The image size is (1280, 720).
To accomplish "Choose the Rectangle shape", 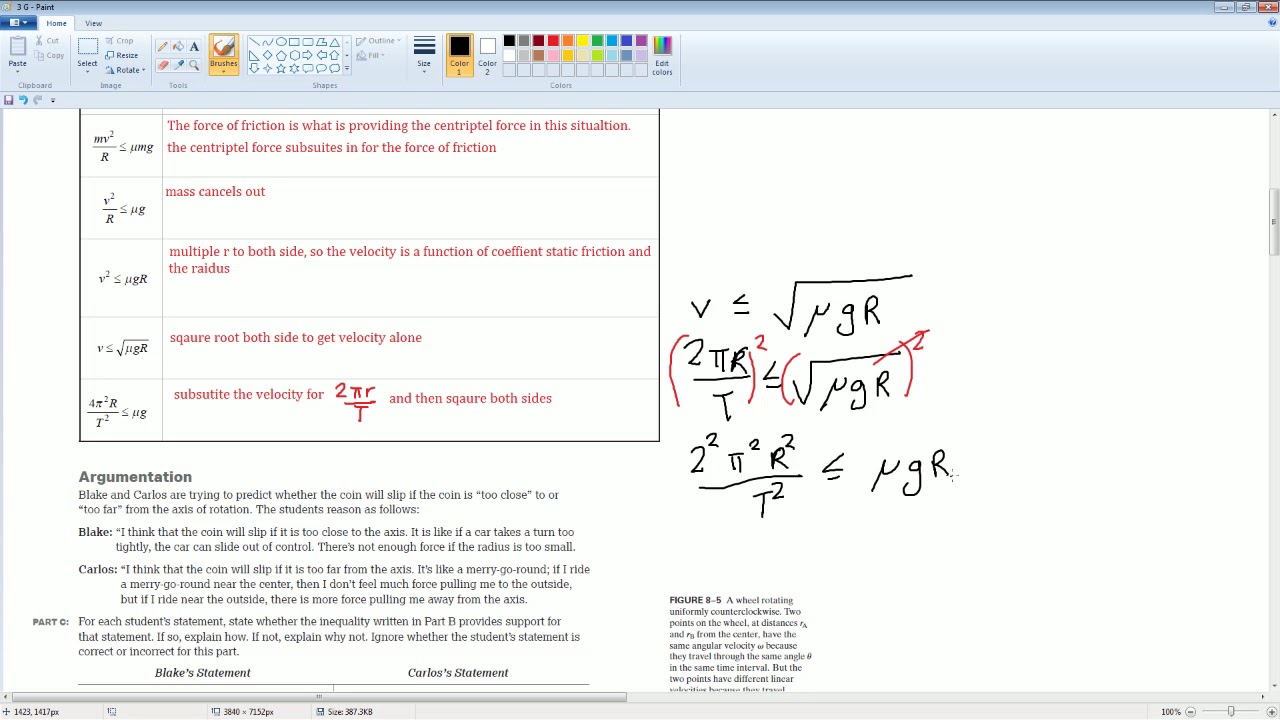I will (294, 42).
